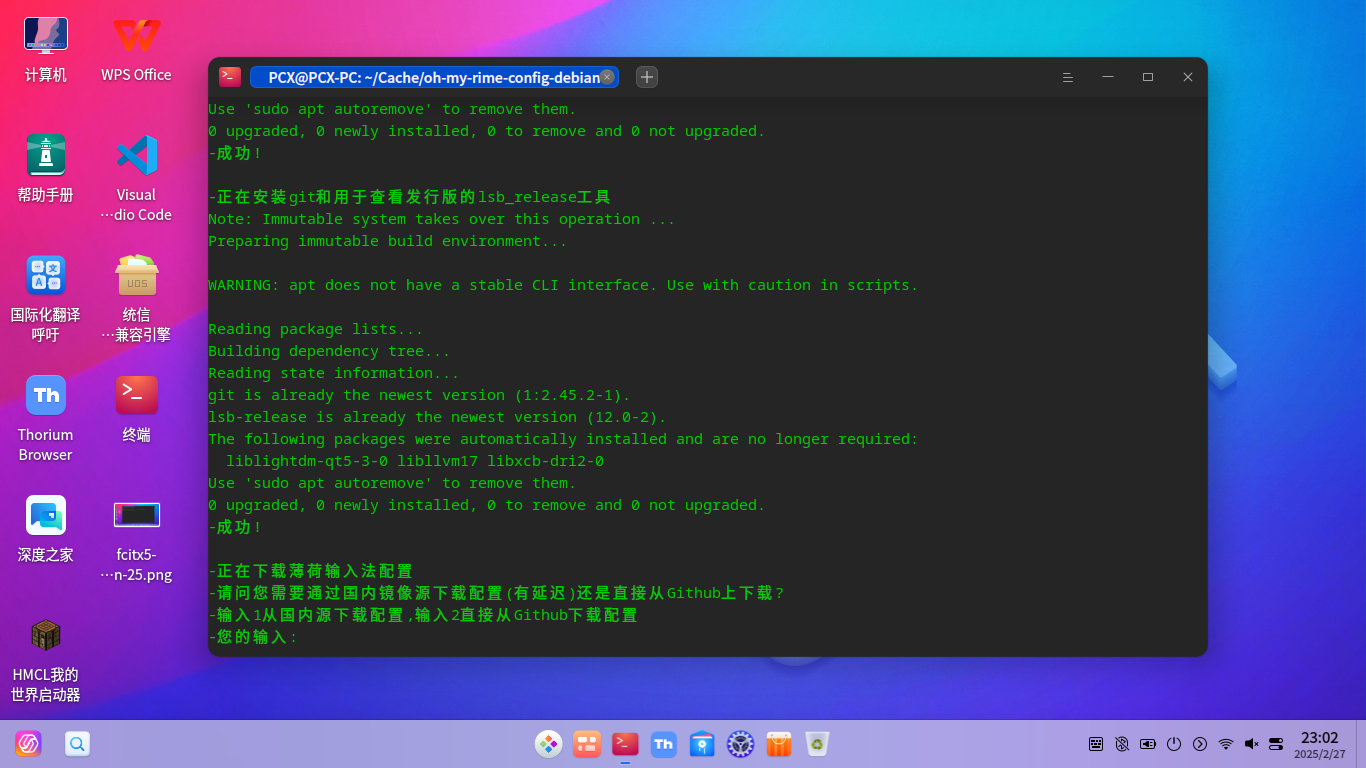Close the terminal window

tap(1188, 77)
